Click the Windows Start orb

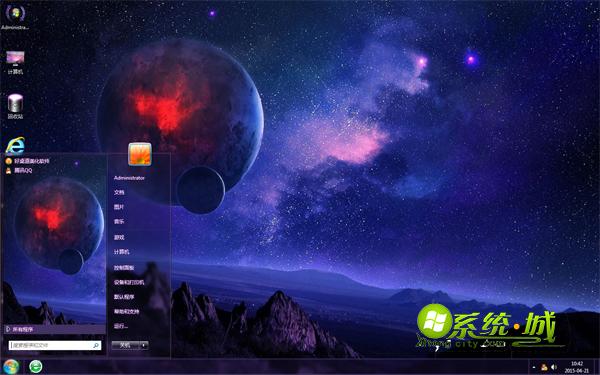click(x=11, y=367)
